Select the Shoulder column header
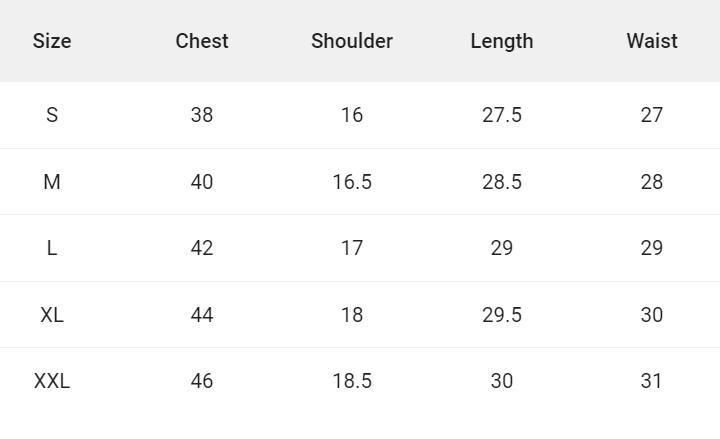The image size is (720, 439). point(352,41)
